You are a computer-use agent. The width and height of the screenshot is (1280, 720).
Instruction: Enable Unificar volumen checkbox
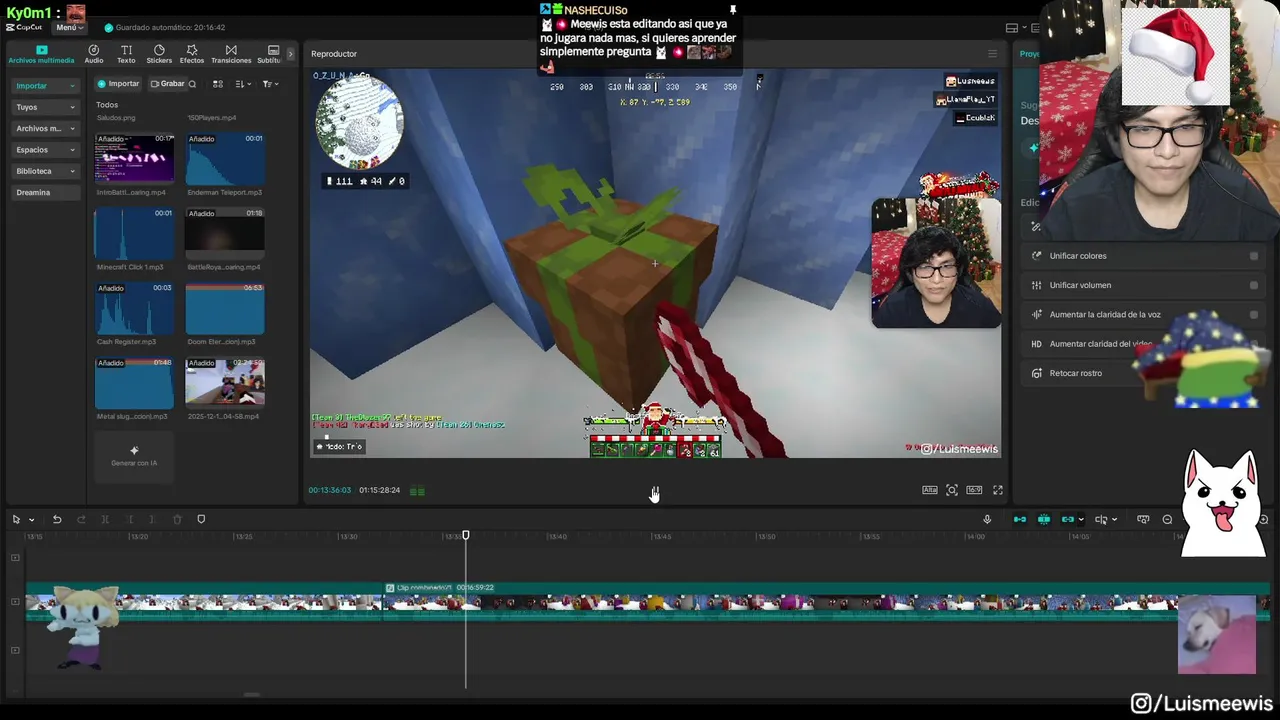(1253, 285)
